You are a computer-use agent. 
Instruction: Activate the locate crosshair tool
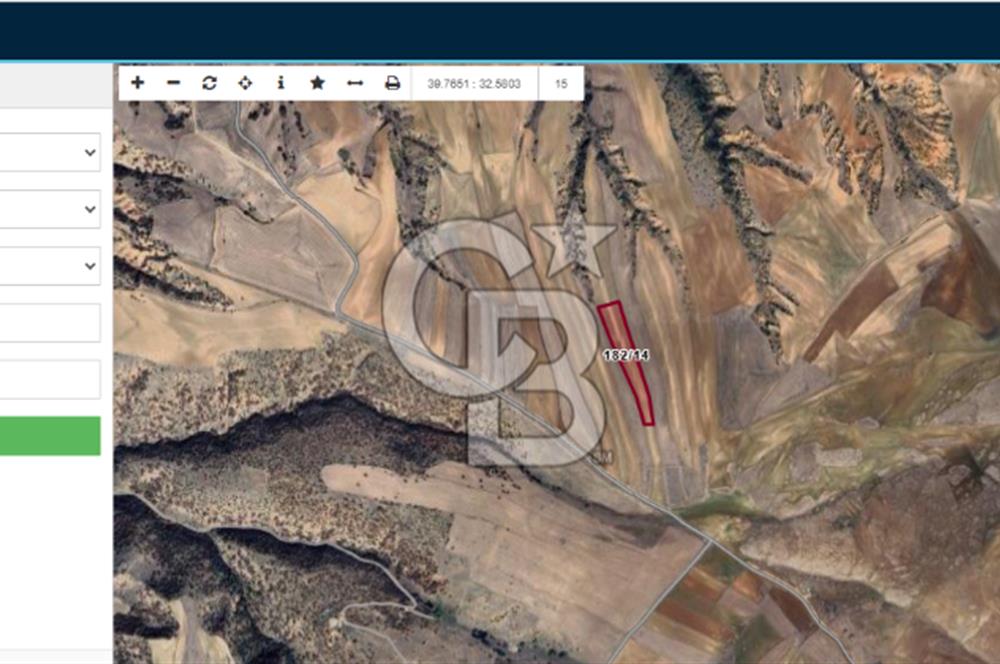click(x=245, y=83)
